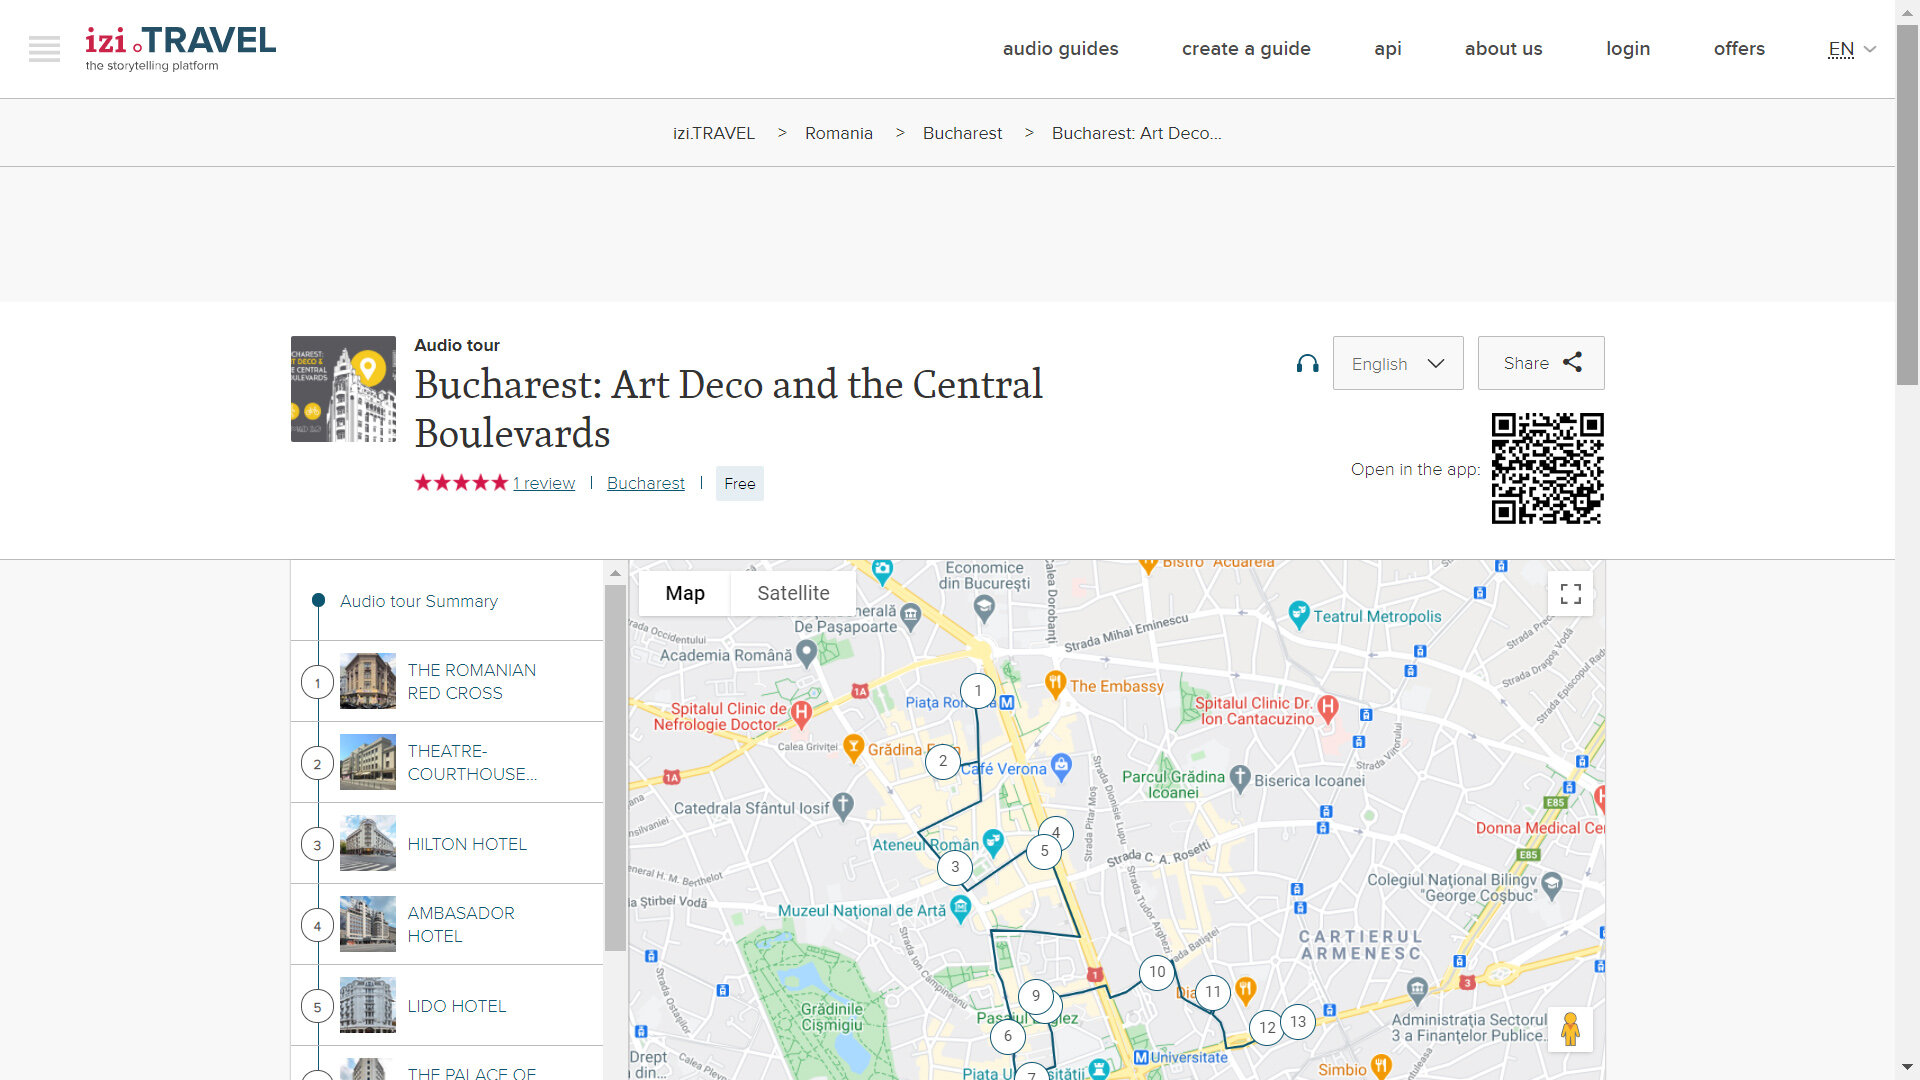Click the izi.TRAVEL logo
Image resolution: width=1920 pixels, height=1080 pixels.
[x=180, y=49]
